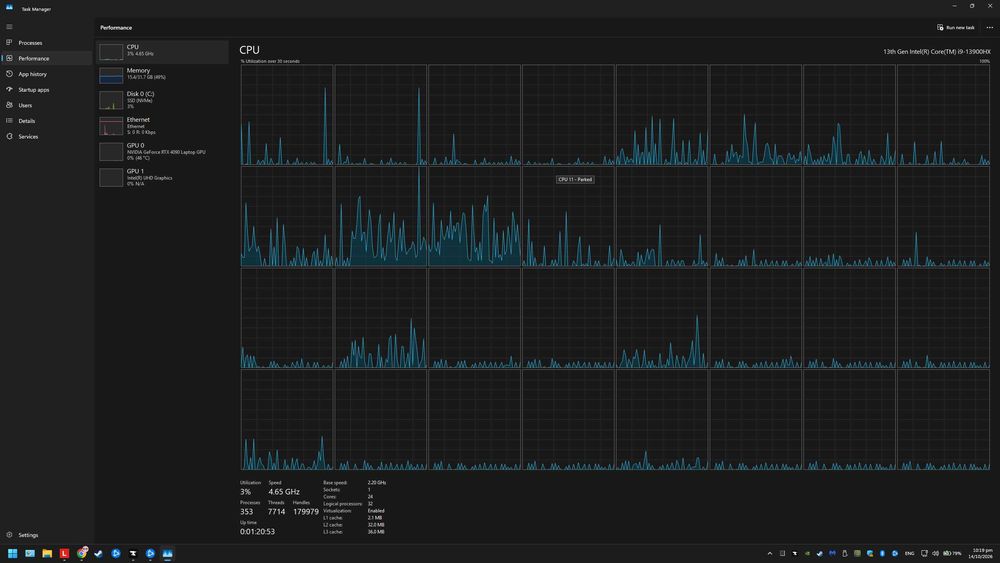Screen dimensions: 1000x563
Task: Toggle the hamburger navigation menu
Action: pyautogui.click(x=9, y=27)
